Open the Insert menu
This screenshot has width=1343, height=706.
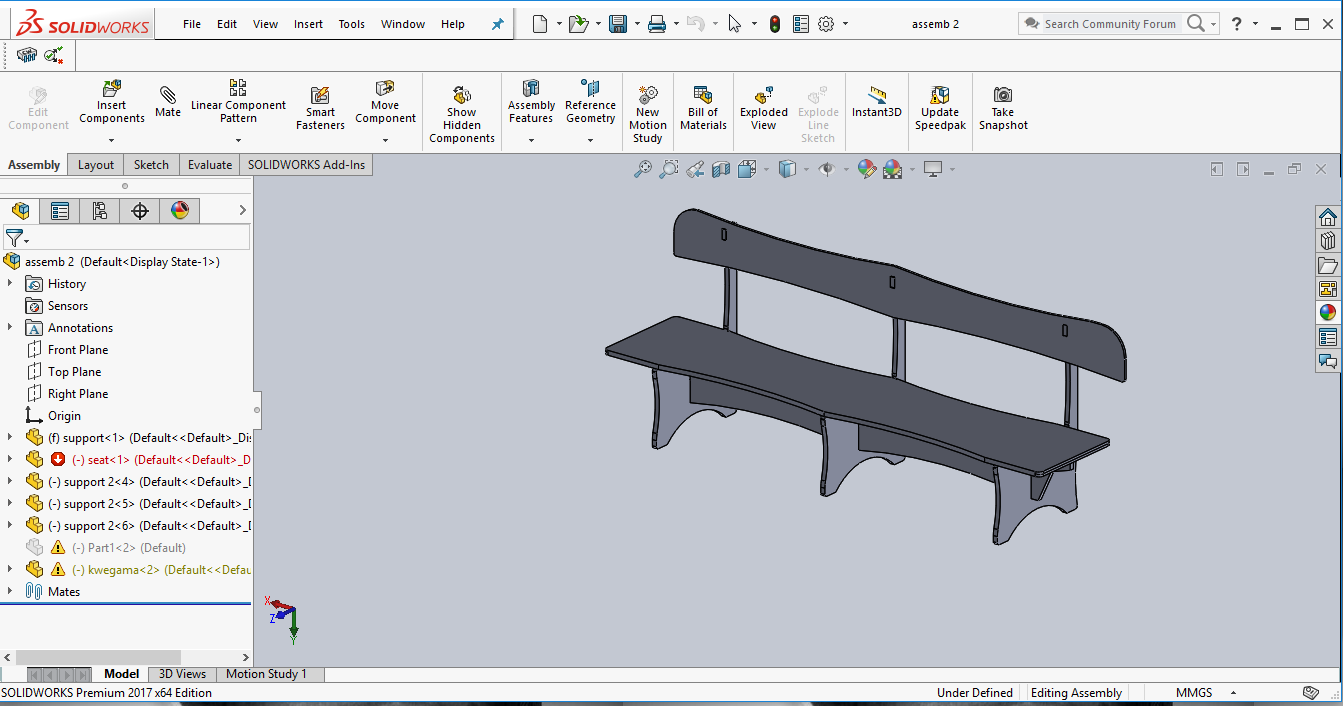point(307,24)
